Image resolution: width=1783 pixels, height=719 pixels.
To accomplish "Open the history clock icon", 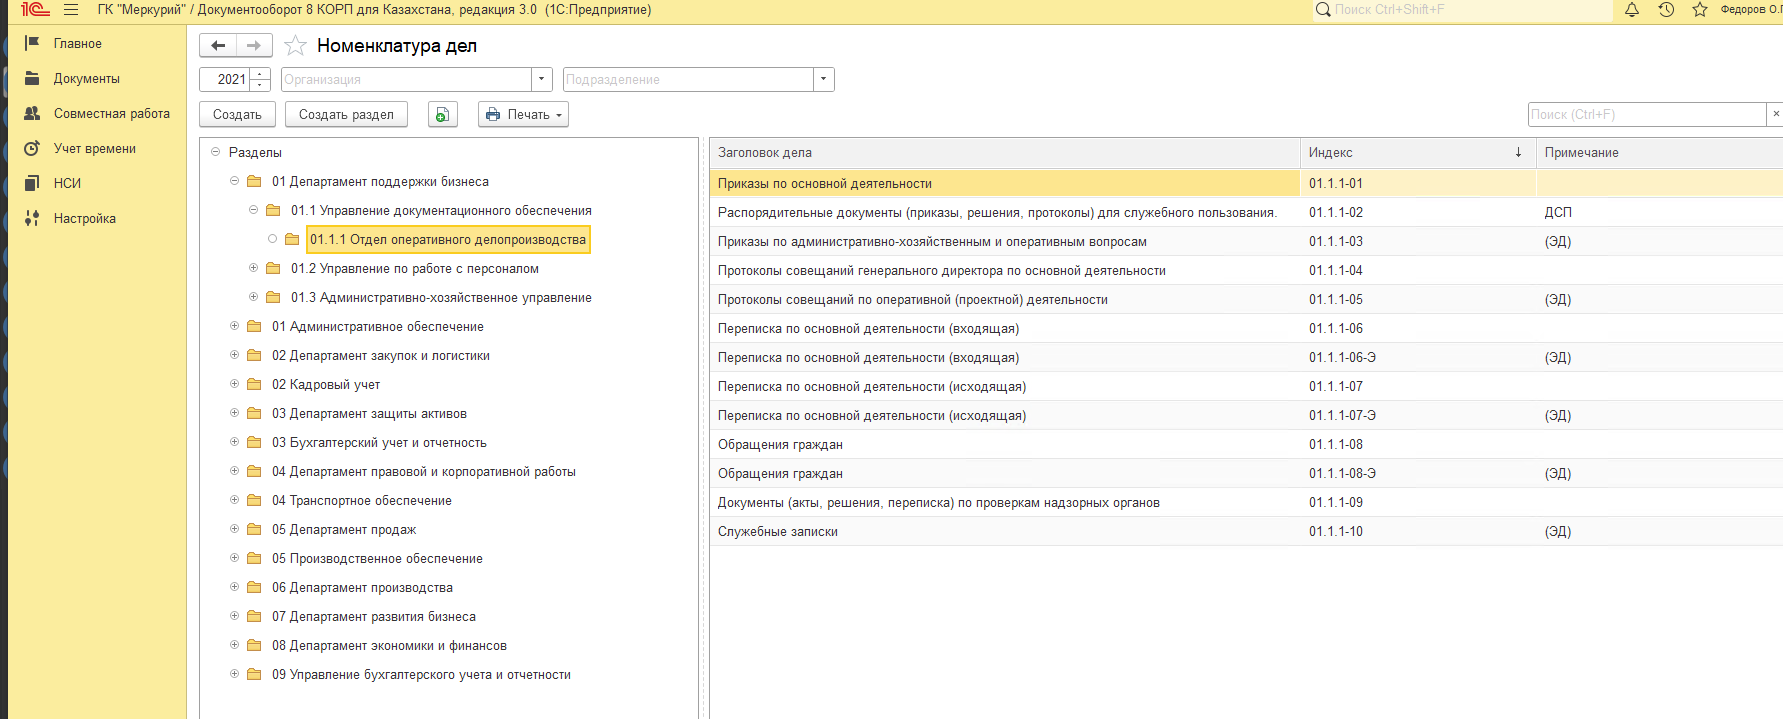I will click(1666, 10).
